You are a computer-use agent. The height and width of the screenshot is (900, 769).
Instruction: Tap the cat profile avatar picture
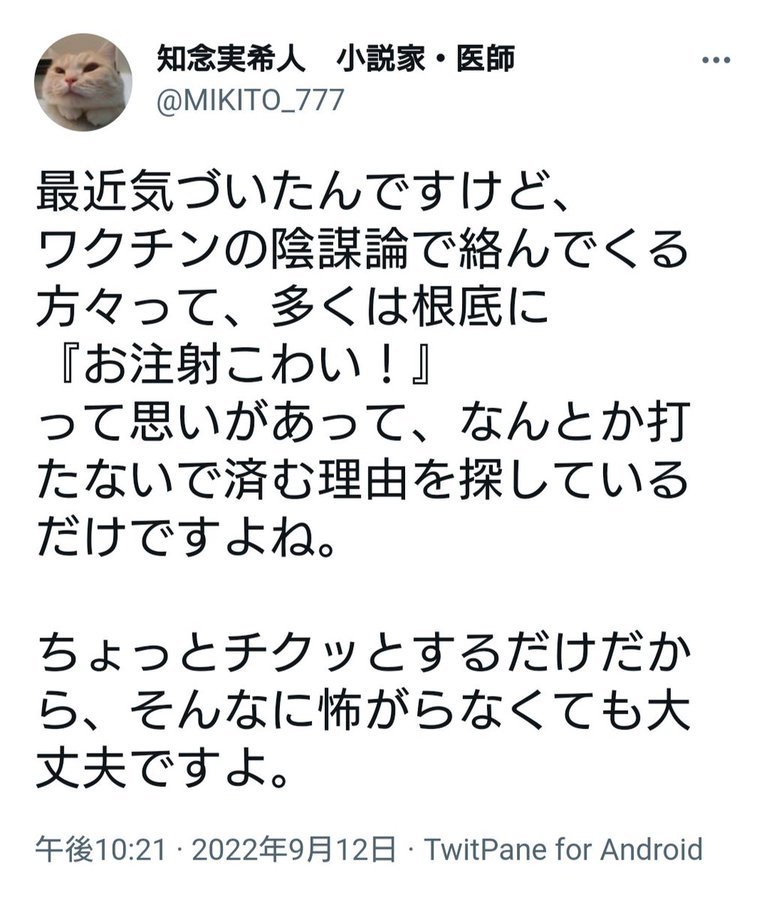pyautogui.click(x=83, y=82)
